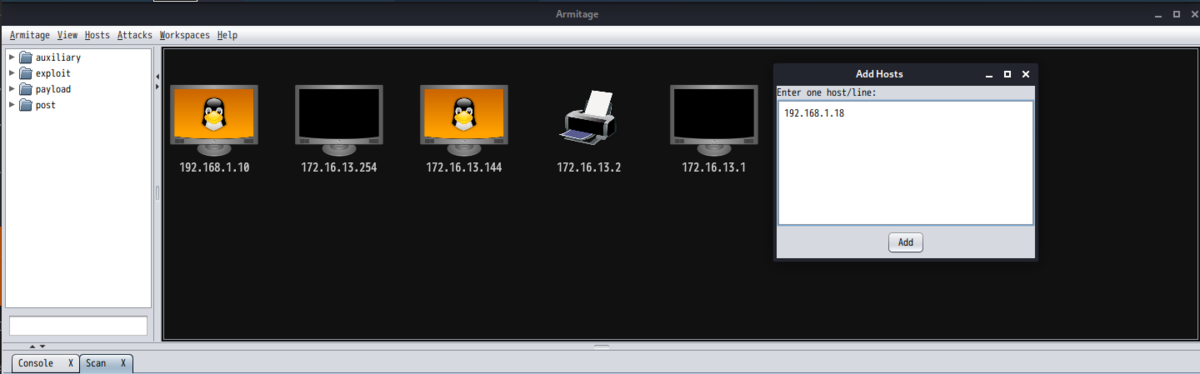Minimize the Add Hosts dialog

[989, 75]
